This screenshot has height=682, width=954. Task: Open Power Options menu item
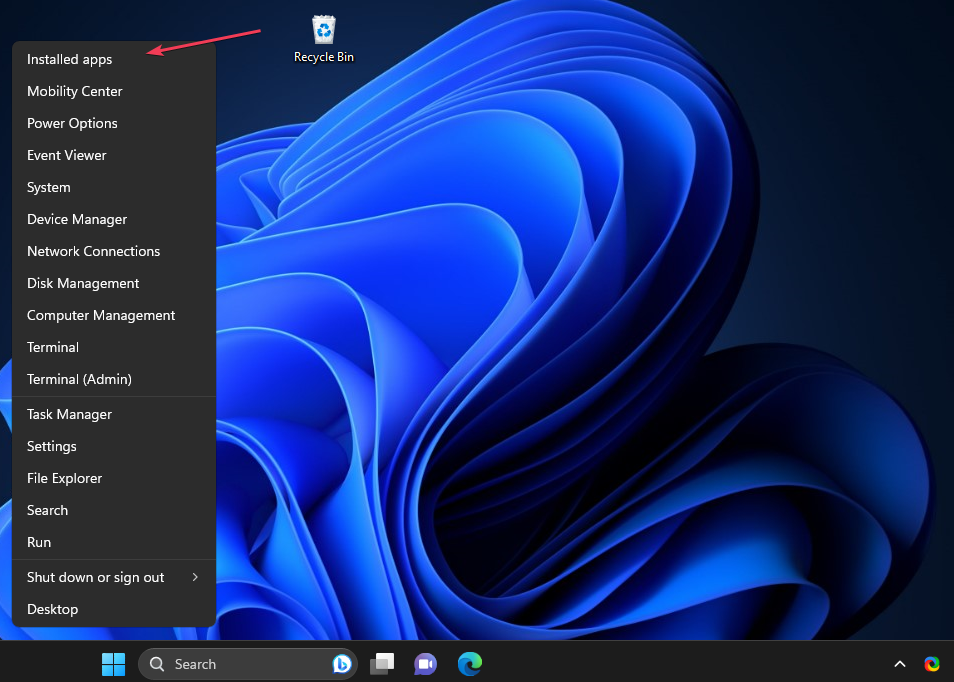coord(72,123)
